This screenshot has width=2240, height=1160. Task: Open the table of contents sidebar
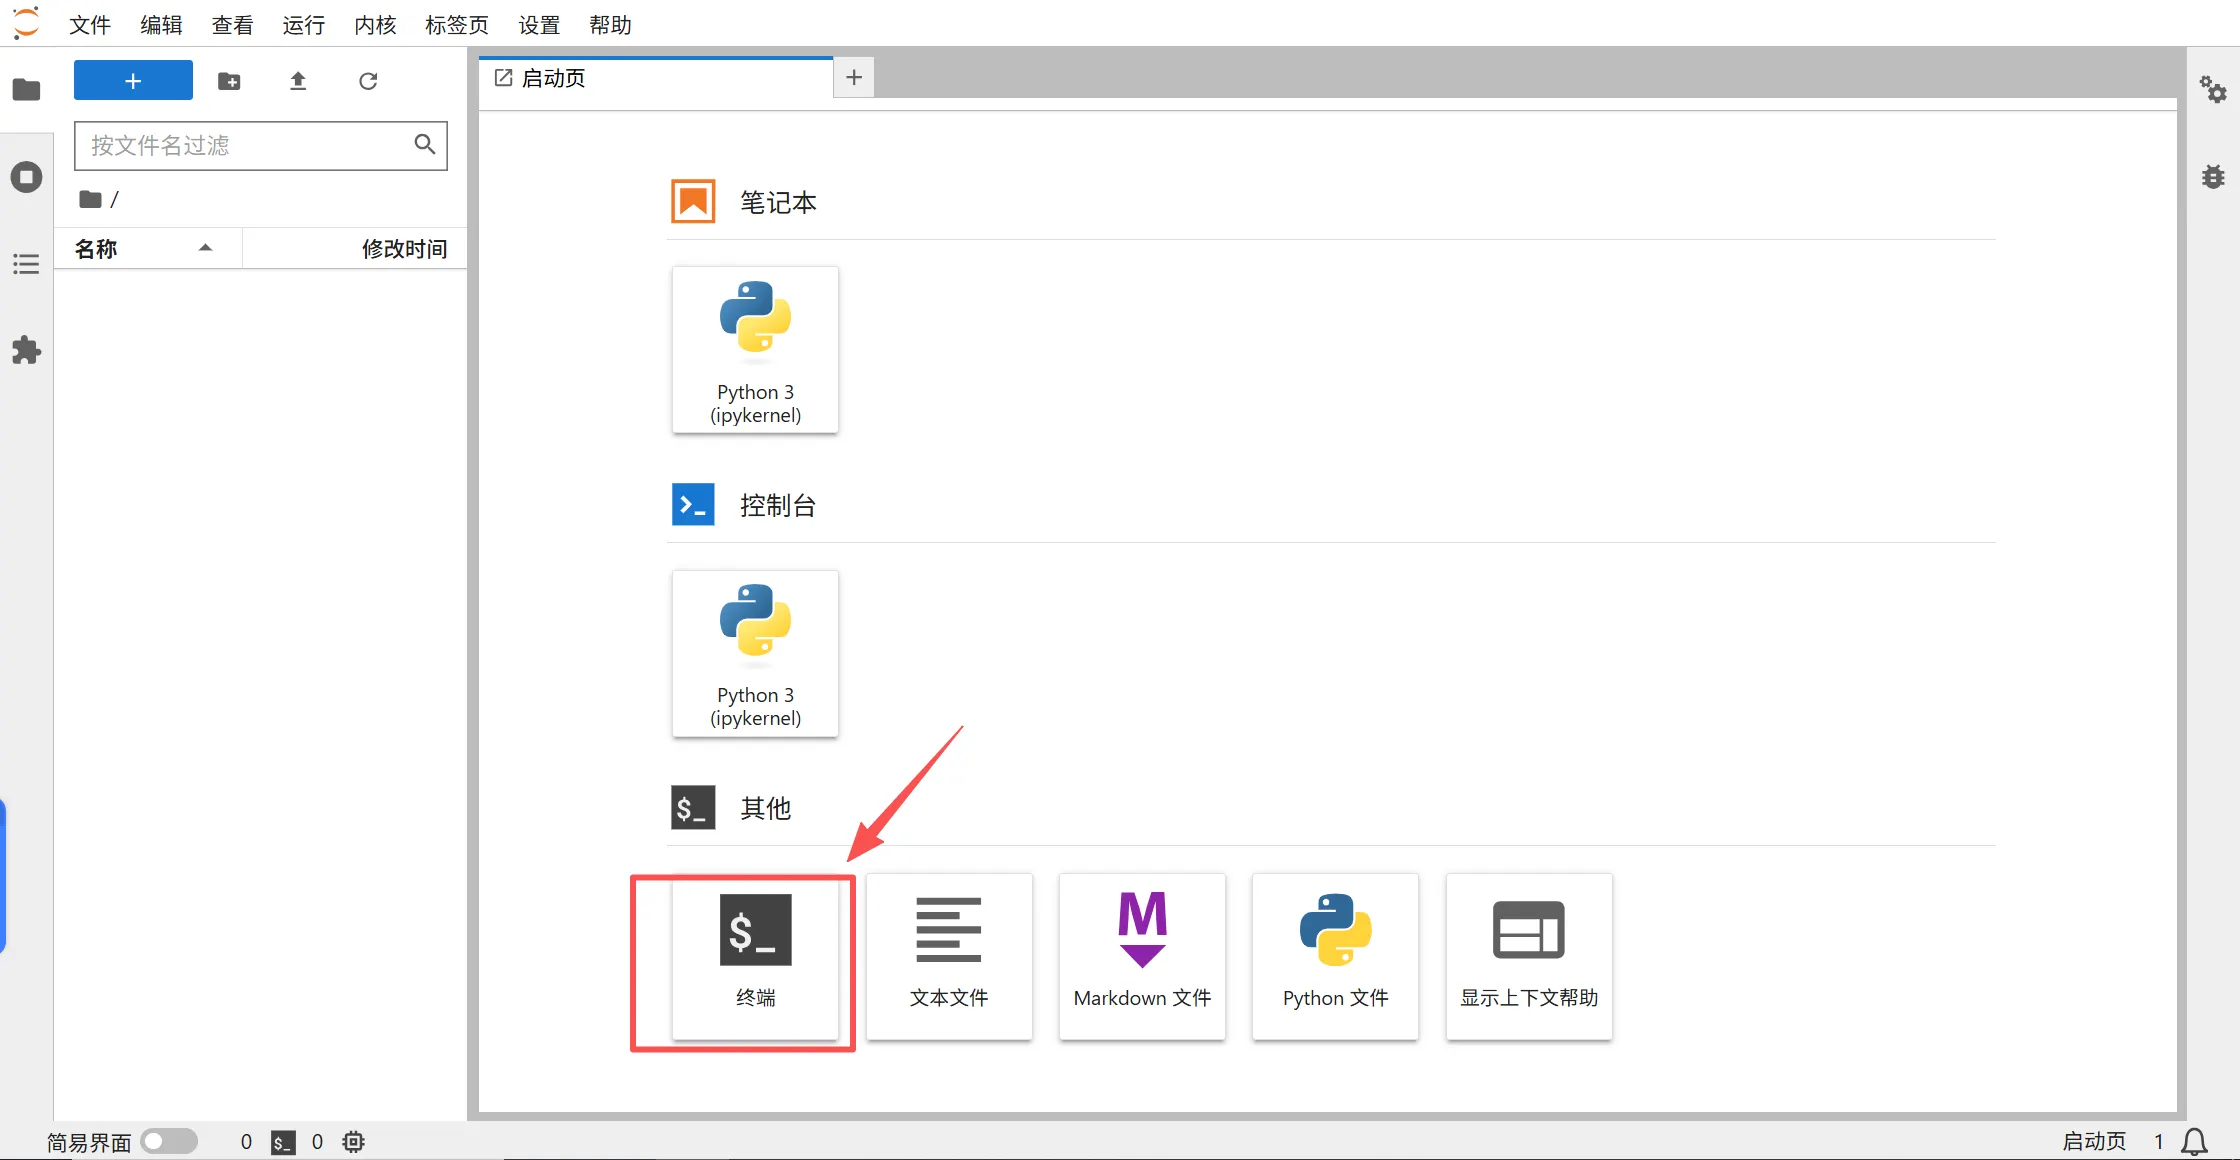(x=26, y=264)
